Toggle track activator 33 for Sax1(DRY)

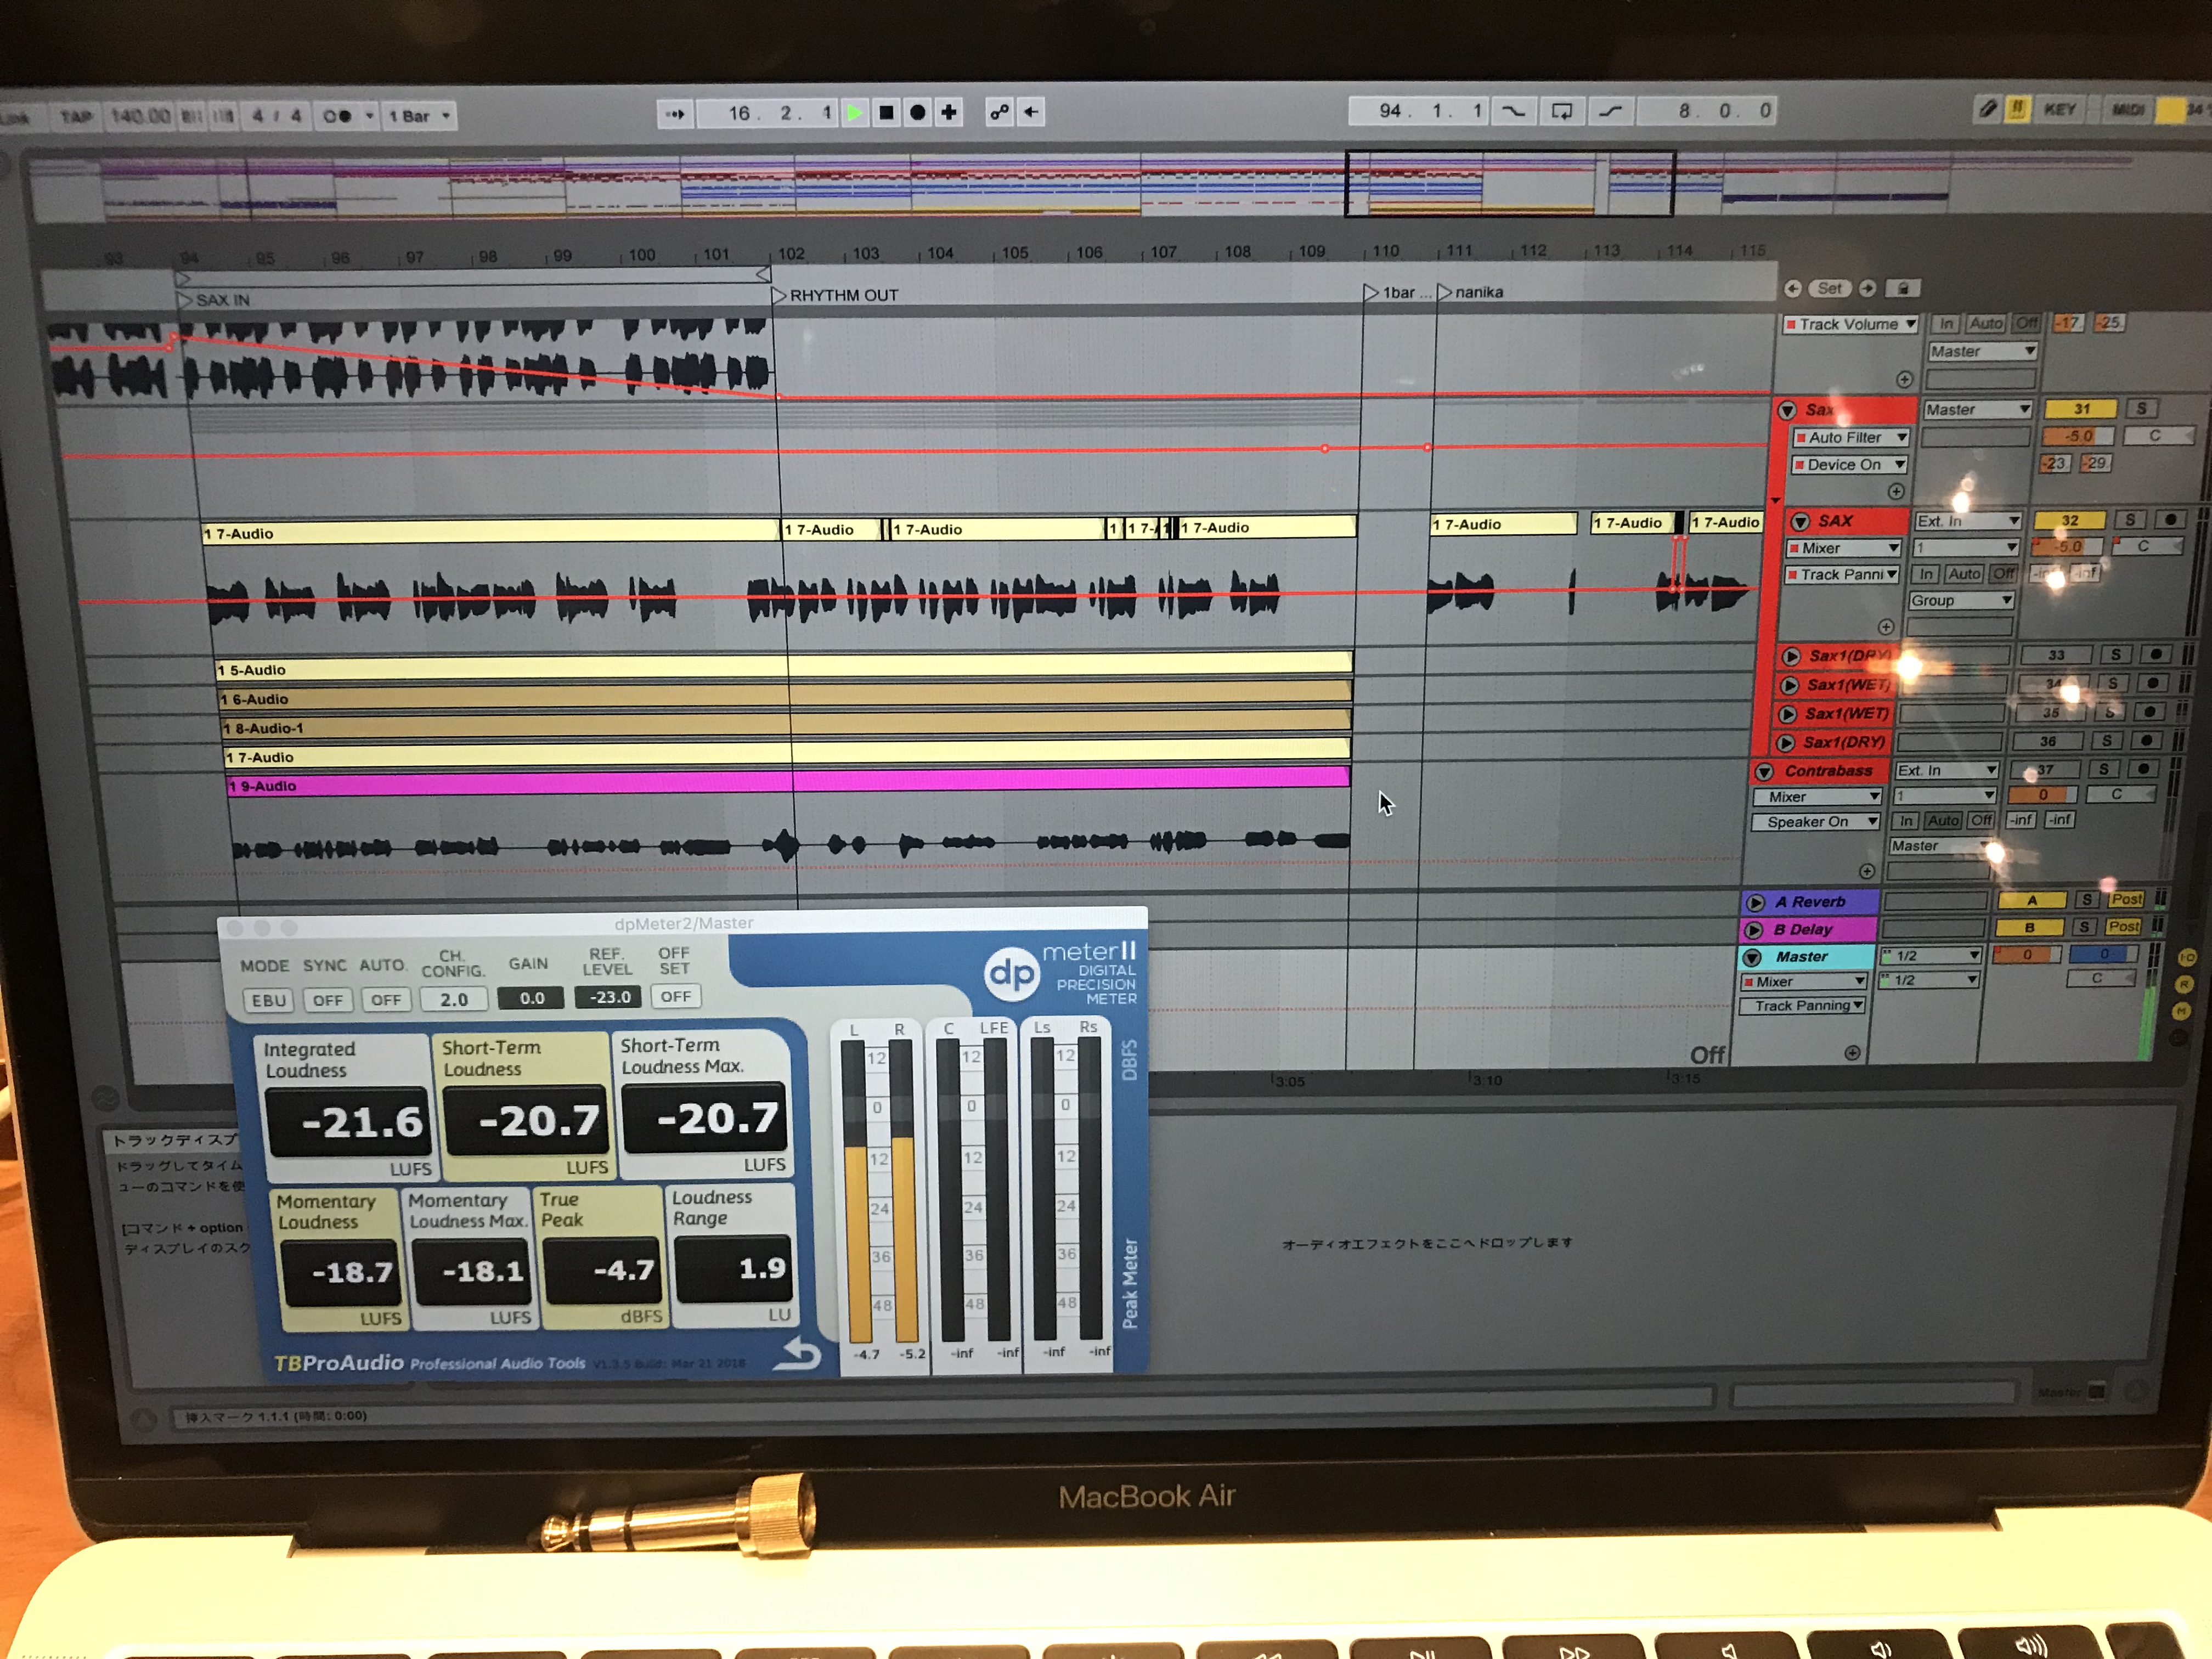(2056, 655)
